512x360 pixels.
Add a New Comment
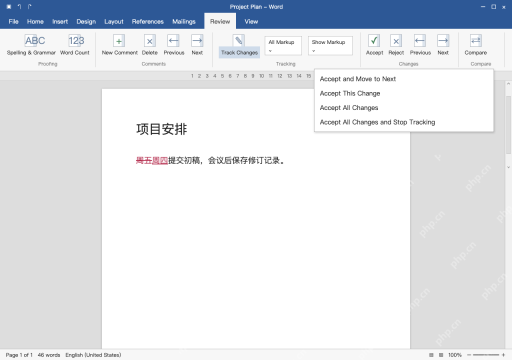point(119,45)
